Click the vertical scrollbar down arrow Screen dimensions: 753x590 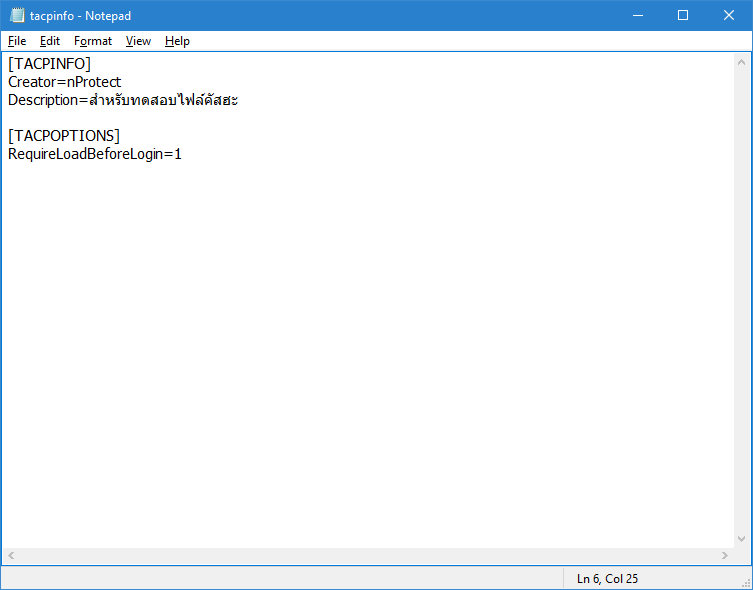click(741, 539)
